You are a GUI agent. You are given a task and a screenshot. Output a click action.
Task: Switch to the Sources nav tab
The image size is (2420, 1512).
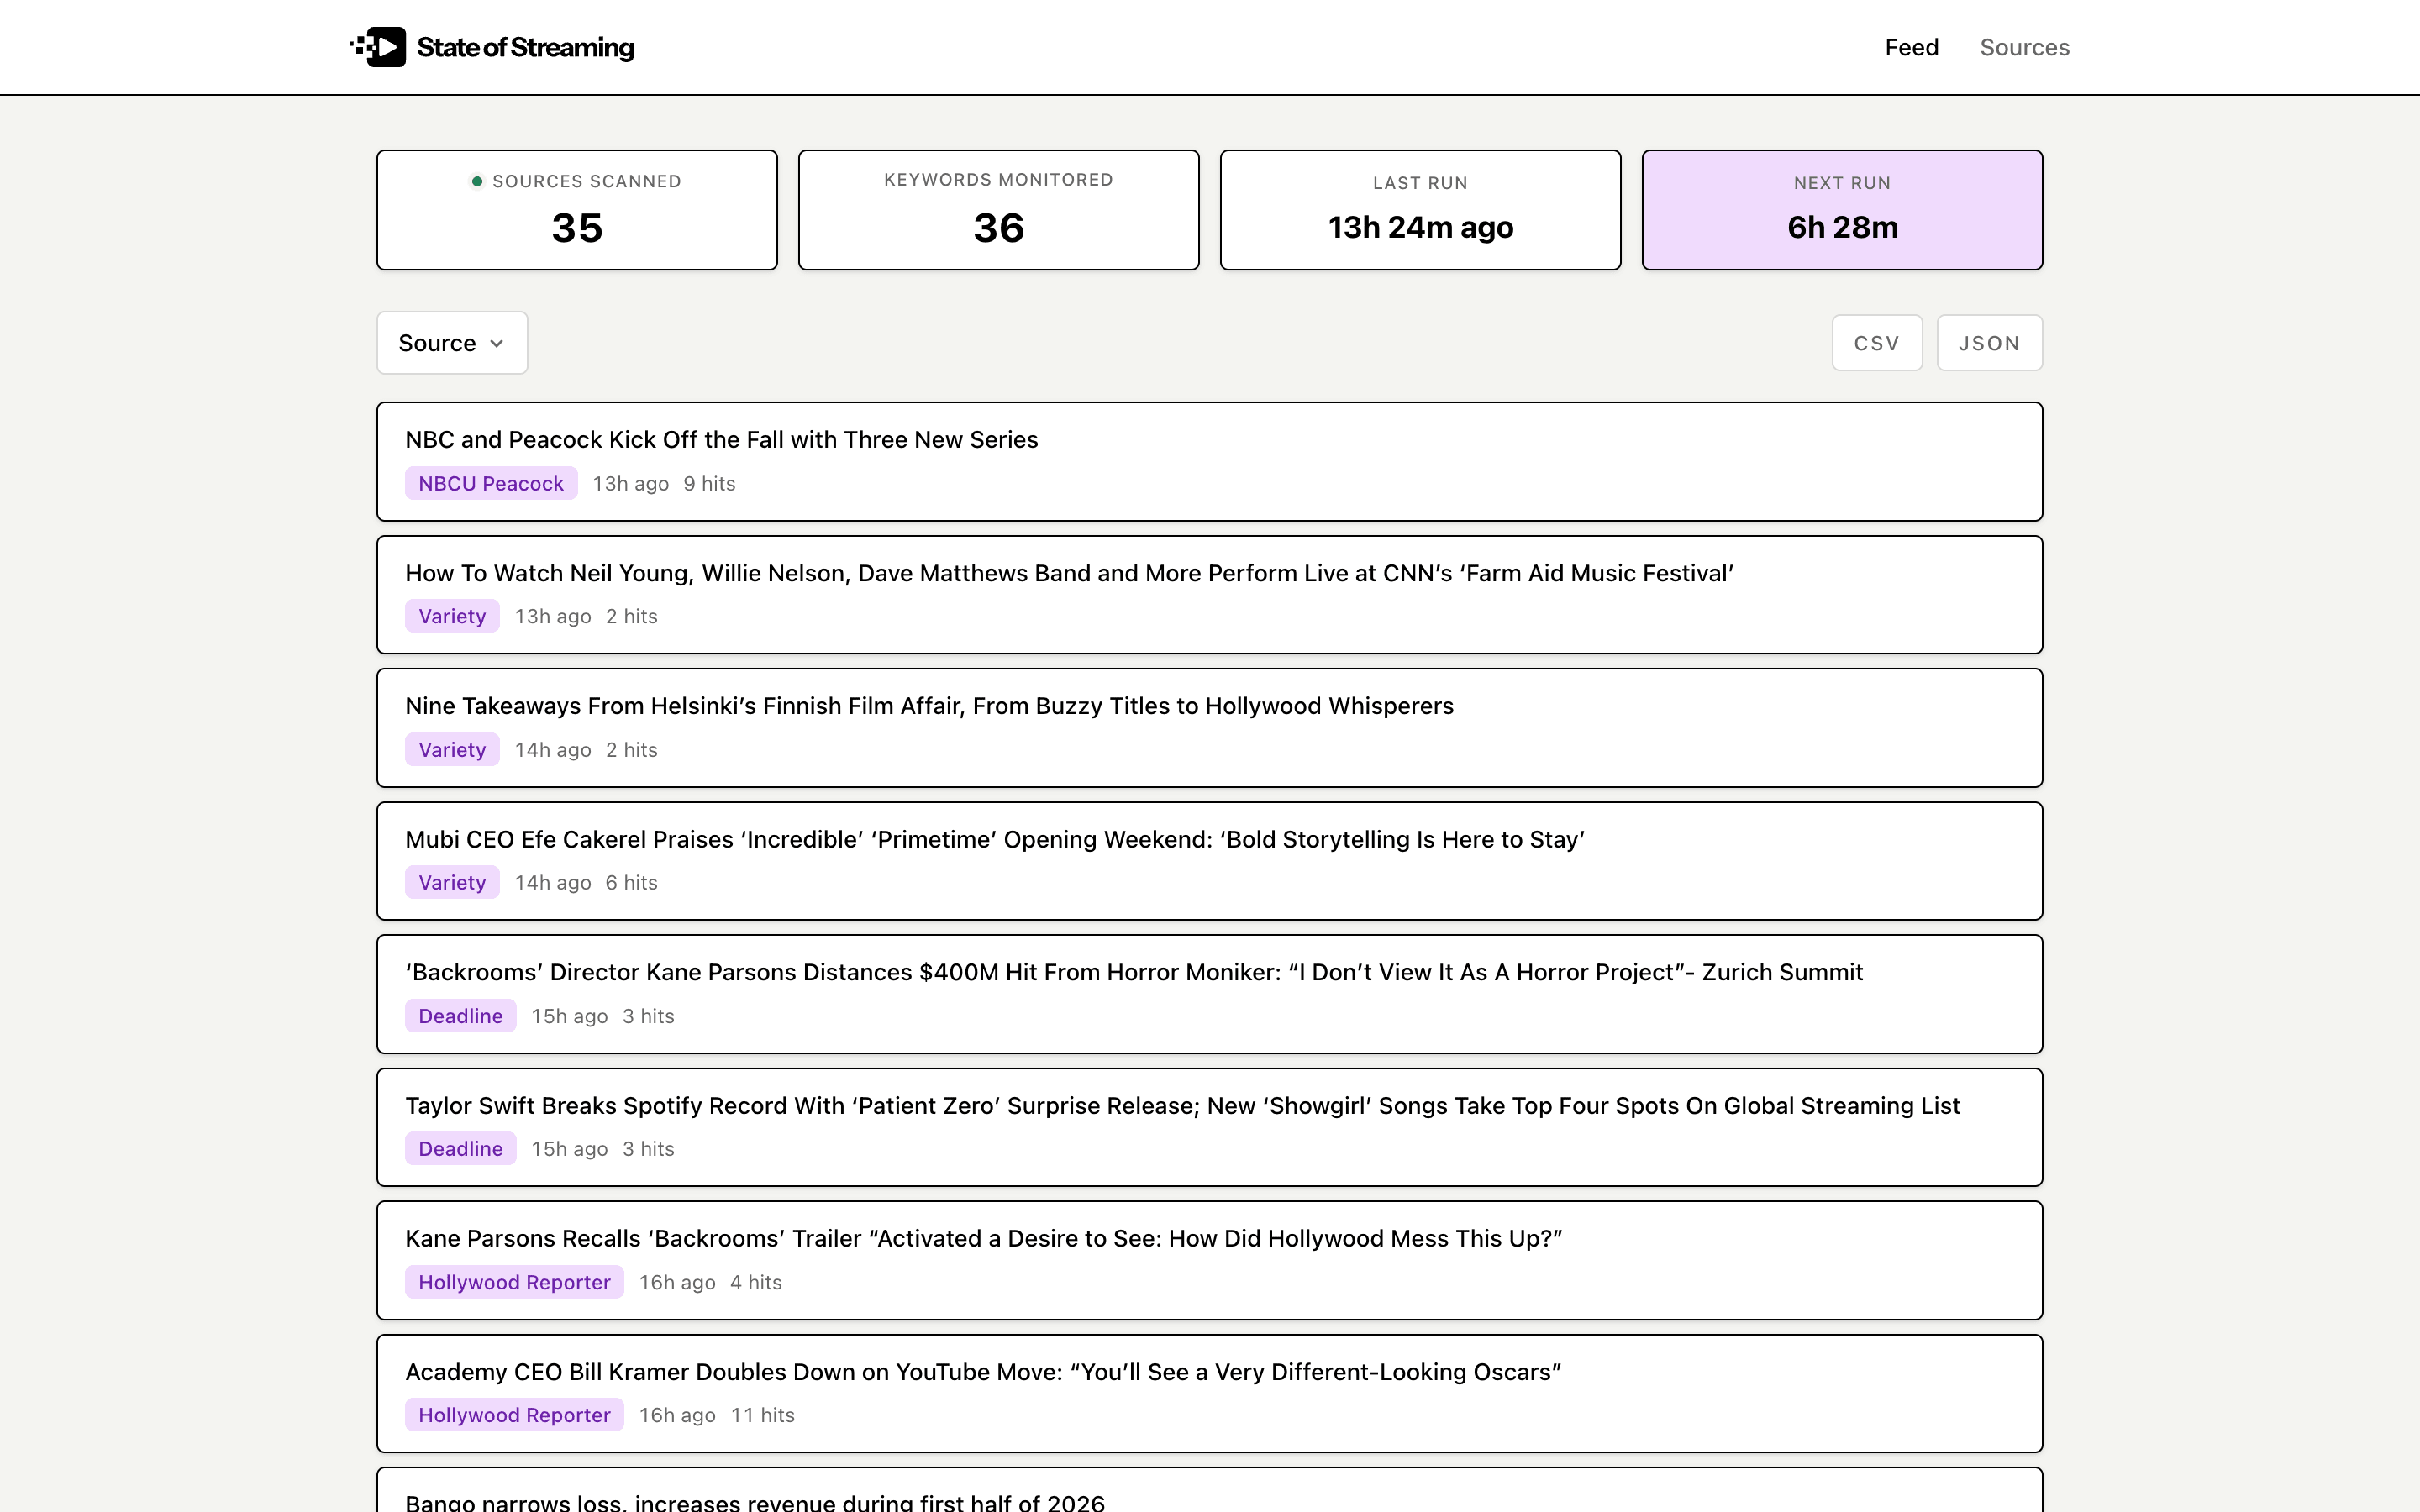pos(2024,47)
